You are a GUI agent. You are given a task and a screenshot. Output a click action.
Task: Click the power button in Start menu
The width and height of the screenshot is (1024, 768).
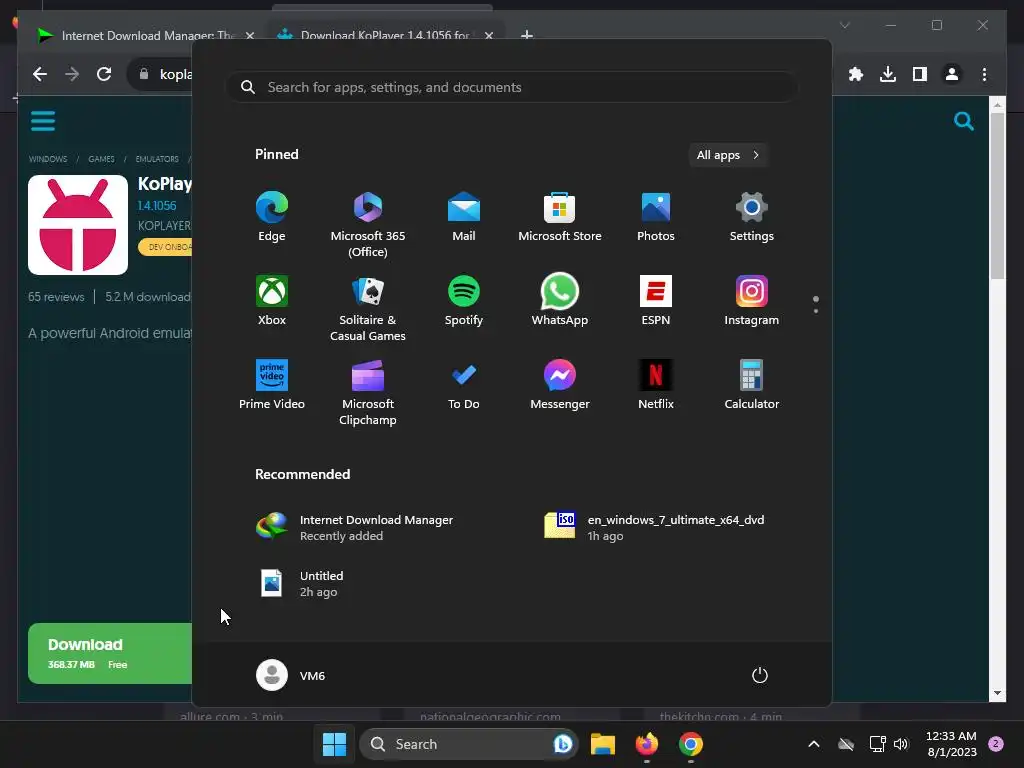tap(760, 675)
